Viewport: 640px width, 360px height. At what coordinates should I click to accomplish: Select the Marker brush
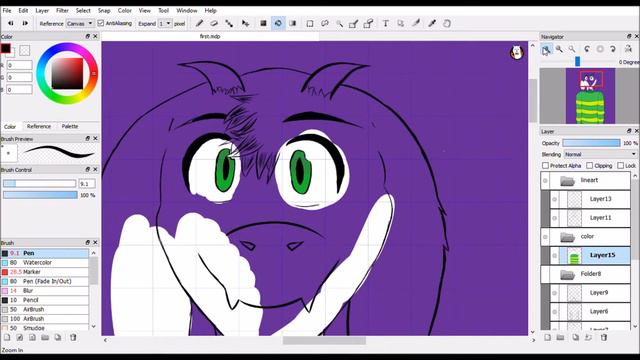click(44, 272)
